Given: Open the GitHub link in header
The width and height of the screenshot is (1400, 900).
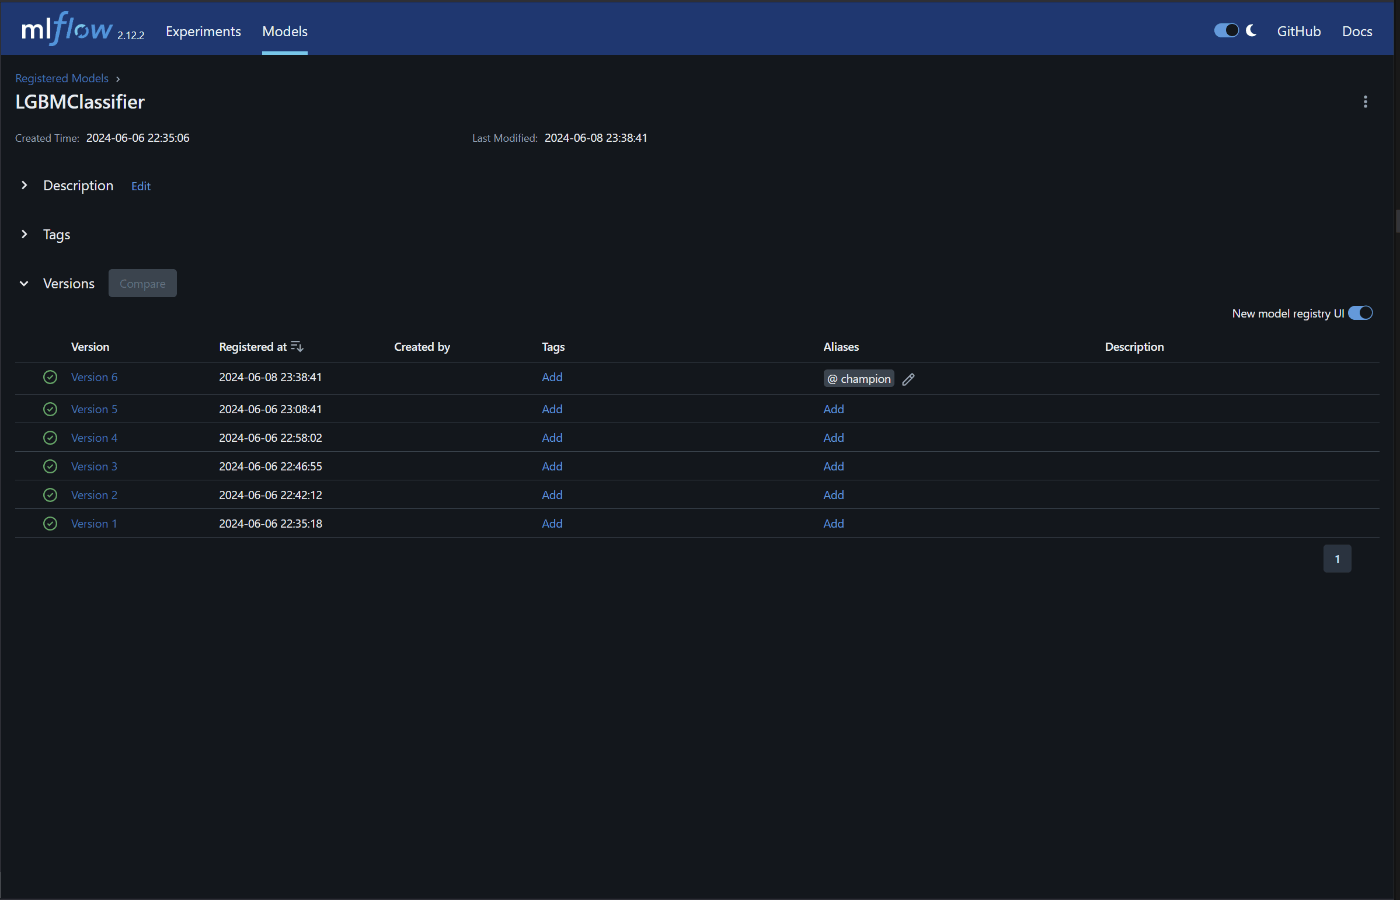Looking at the screenshot, I should pos(1299,31).
